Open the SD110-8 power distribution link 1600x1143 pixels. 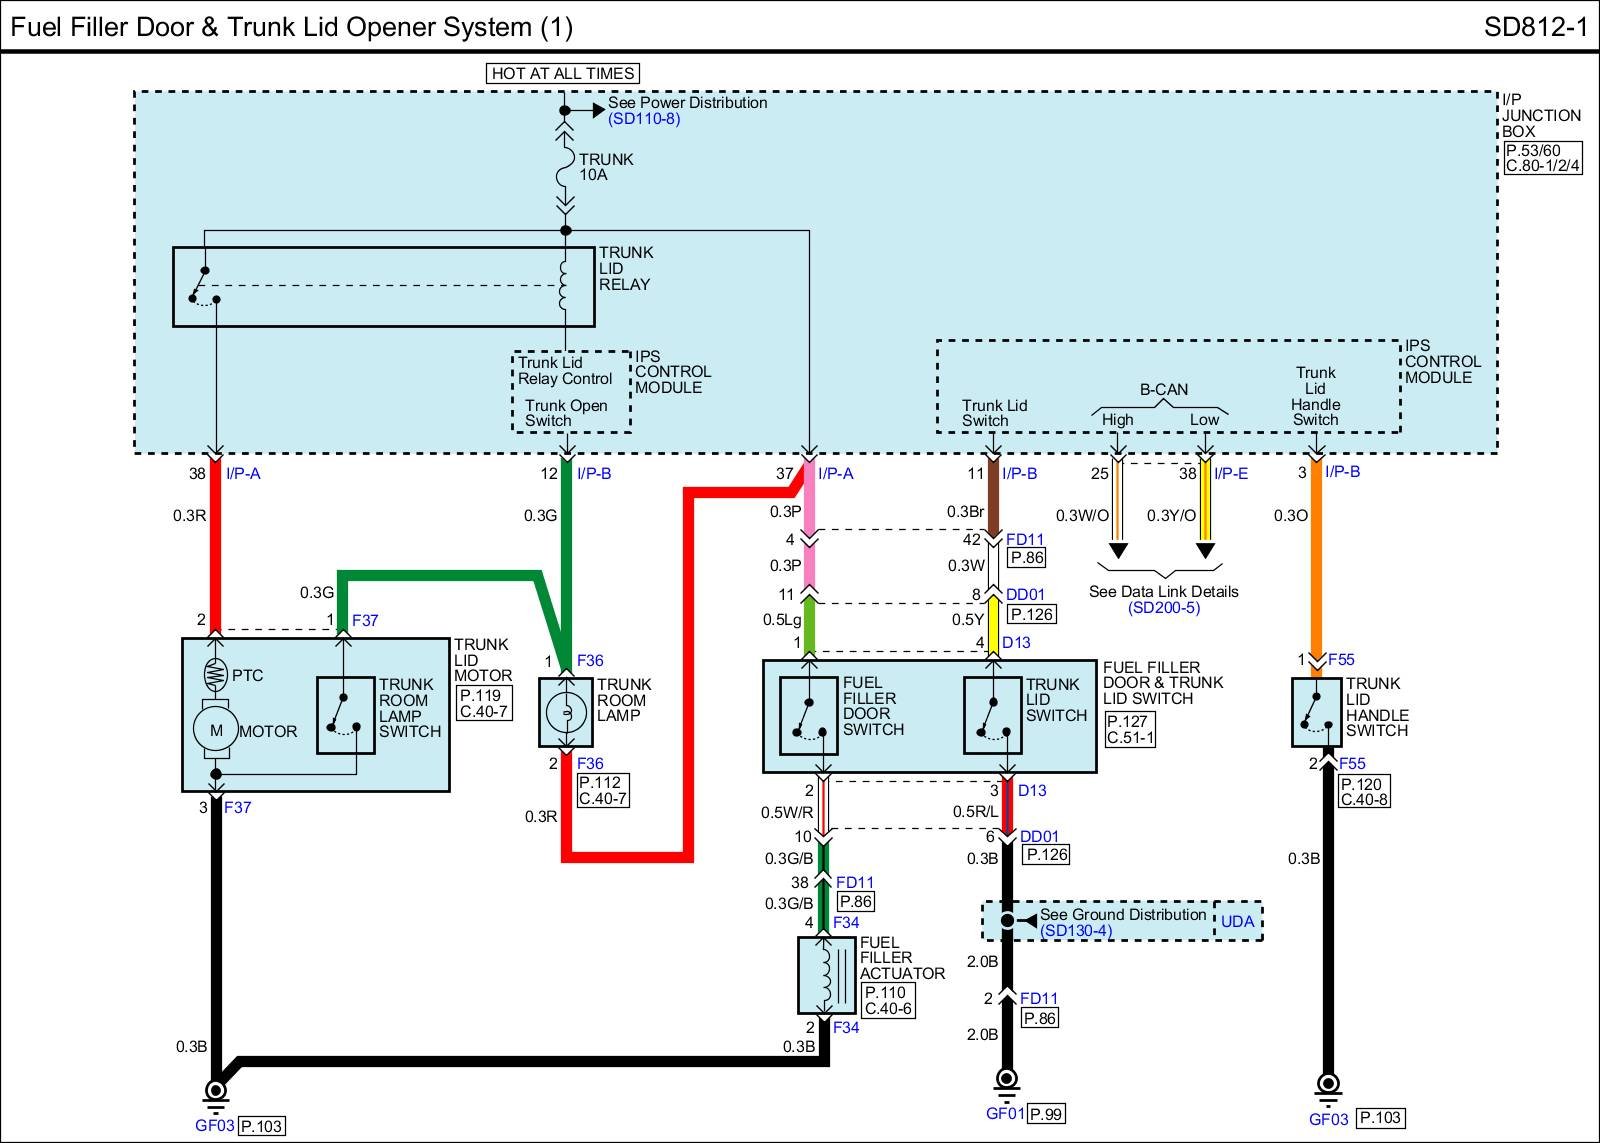point(644,119)
